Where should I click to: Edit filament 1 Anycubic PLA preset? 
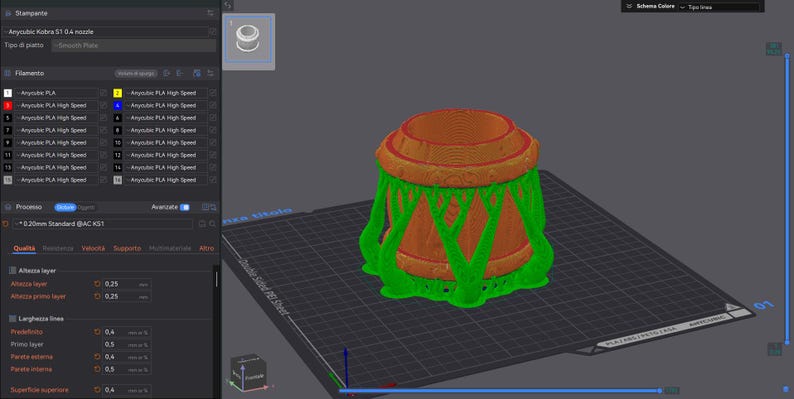(103, 93)
